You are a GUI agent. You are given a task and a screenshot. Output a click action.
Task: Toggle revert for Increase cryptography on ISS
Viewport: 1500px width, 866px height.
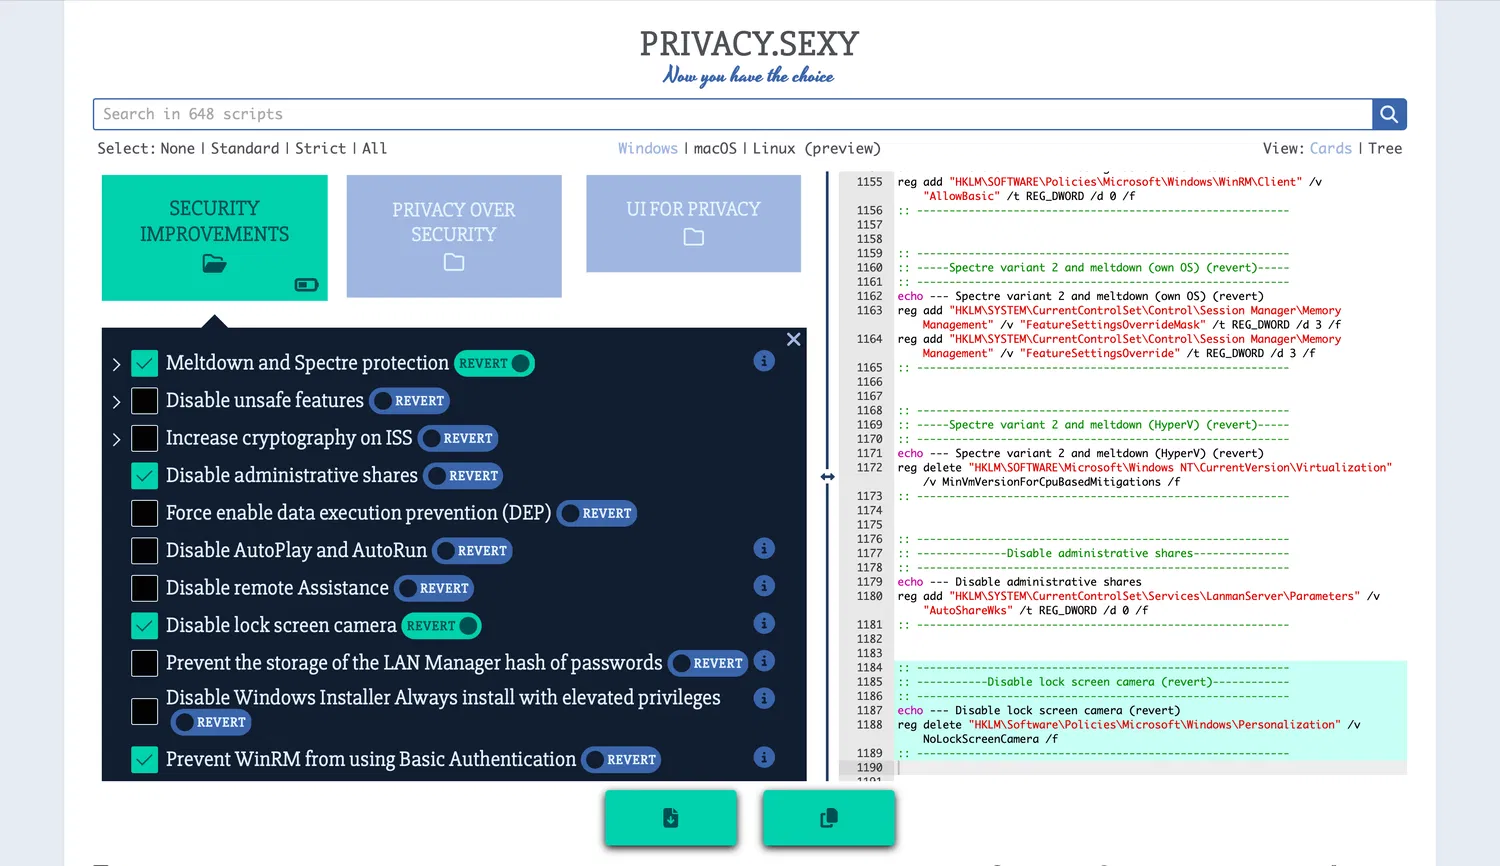[458, 438]
